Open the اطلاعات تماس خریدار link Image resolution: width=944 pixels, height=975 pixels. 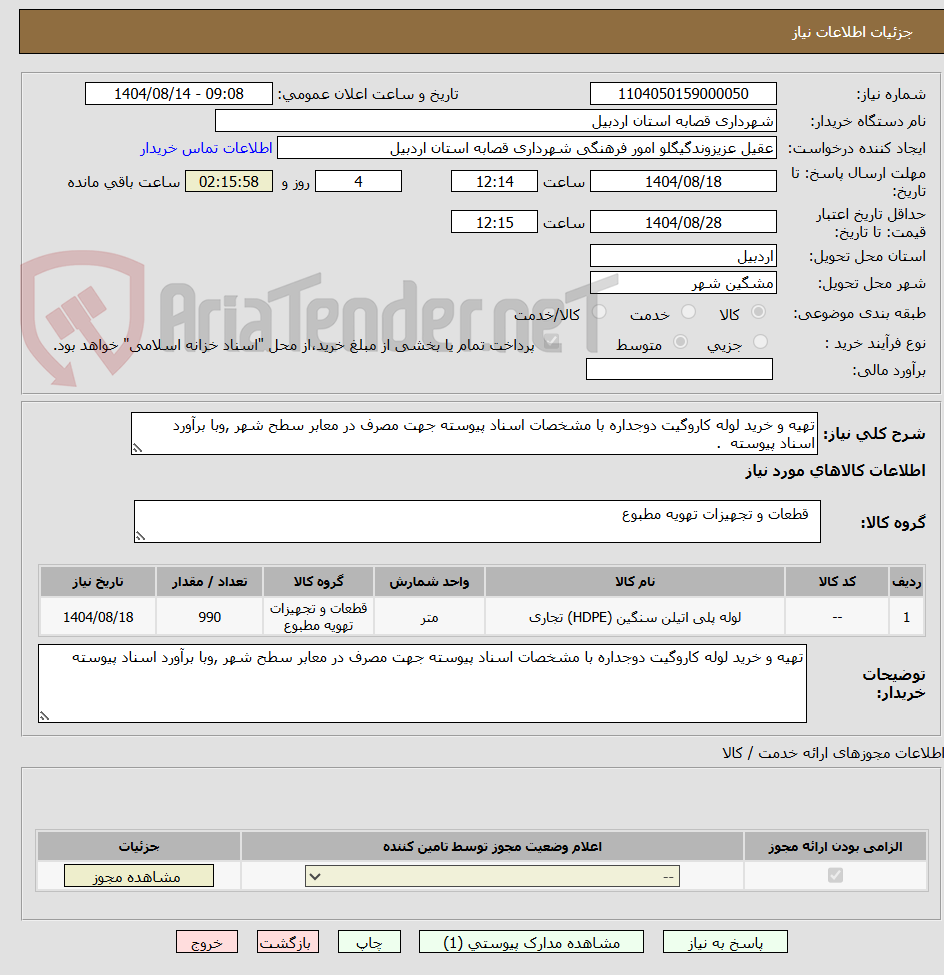coord(206,148)
